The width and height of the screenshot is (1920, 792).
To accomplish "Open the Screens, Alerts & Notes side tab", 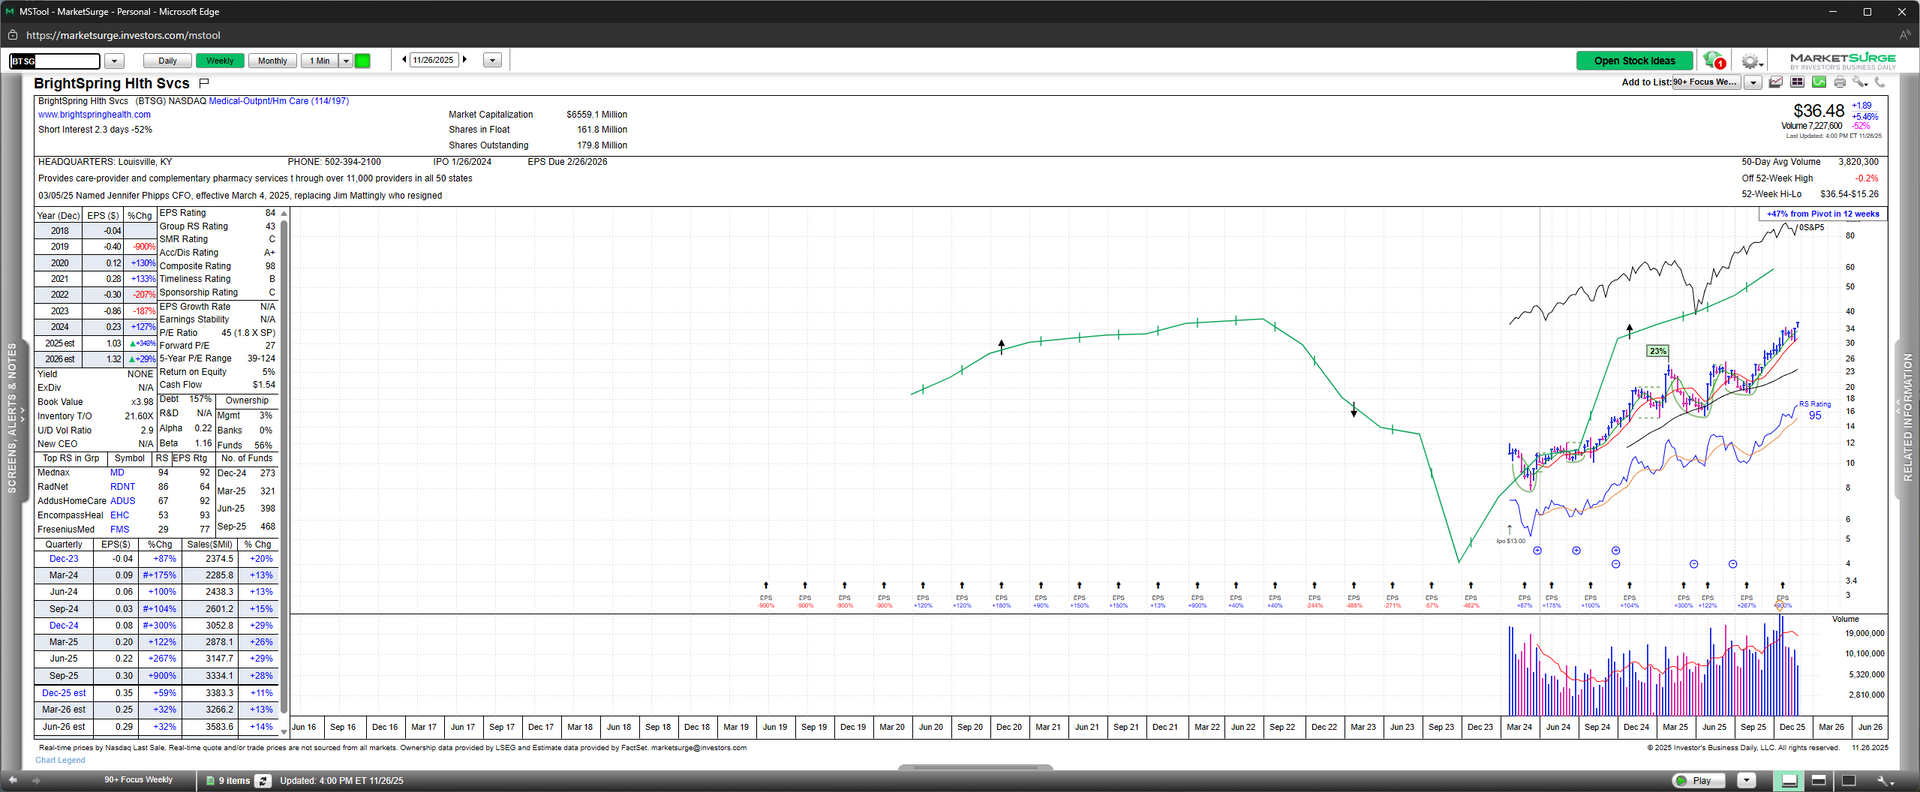I will pyautogui.click(x=12, y=418).
